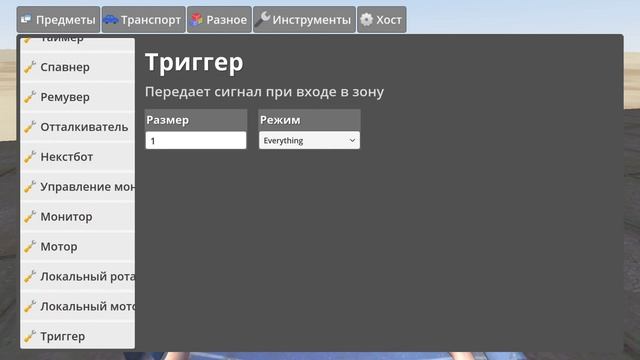Click the wrench icon beside Некстбот
This screenshot has width=640, height=360.
coord(30,157)
